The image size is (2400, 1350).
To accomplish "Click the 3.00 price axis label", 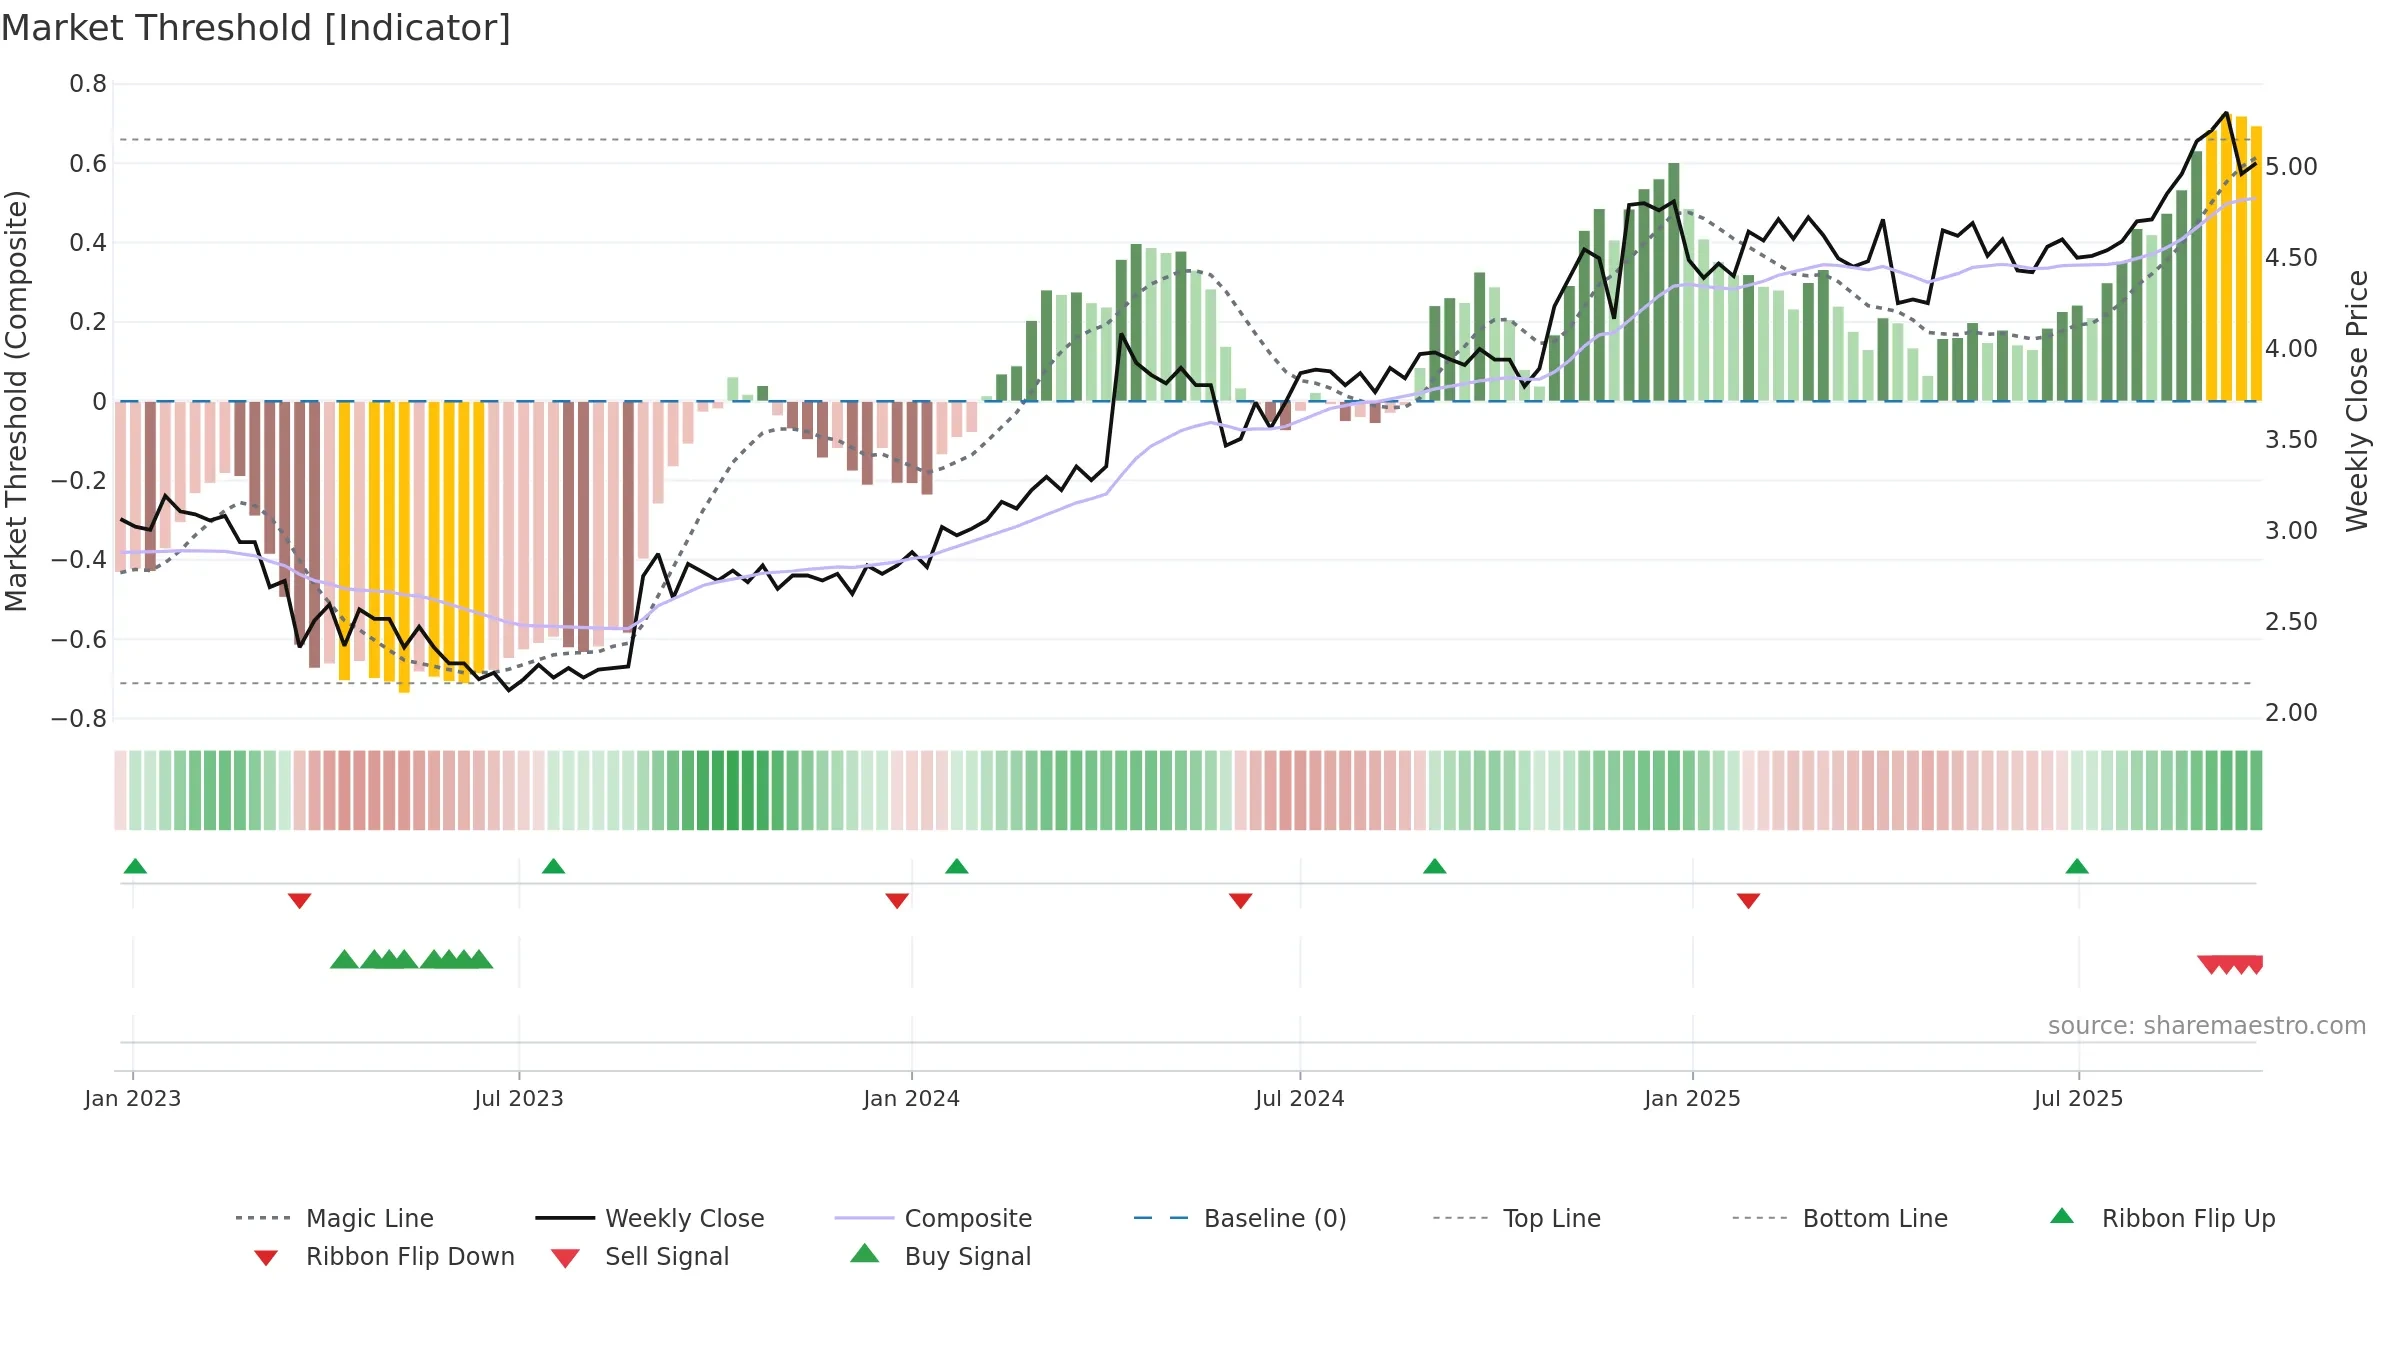I will (2291, 531).
